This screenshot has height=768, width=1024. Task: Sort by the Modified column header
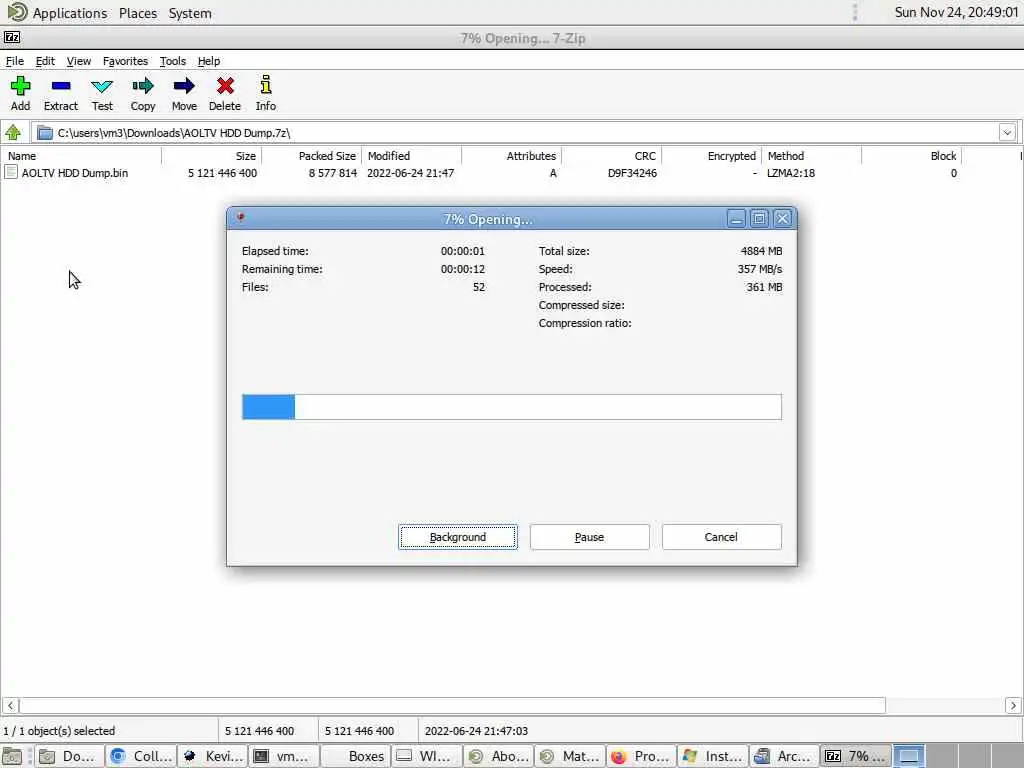pos(411,156)
